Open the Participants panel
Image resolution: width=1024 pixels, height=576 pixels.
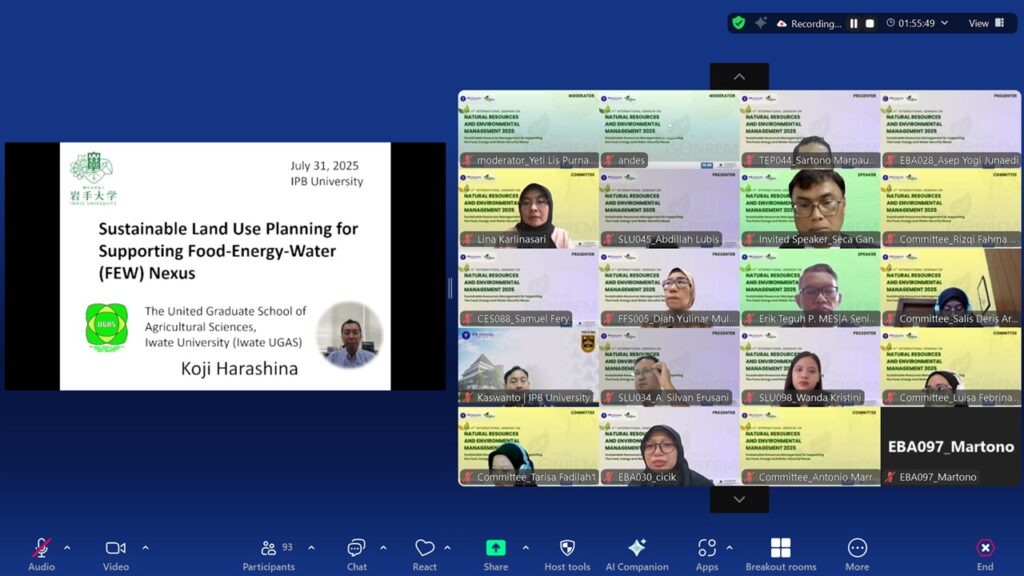pos(269,549)
